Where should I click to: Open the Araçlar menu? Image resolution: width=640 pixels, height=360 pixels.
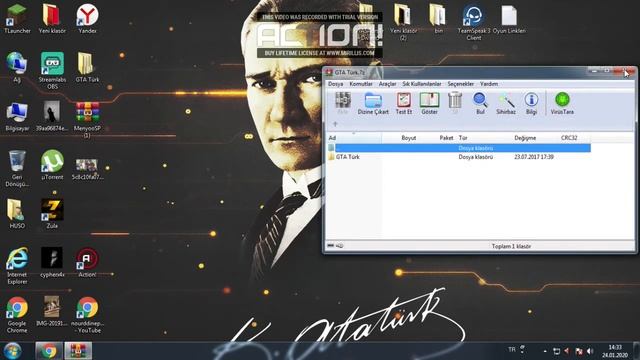(x=387, y=84)
